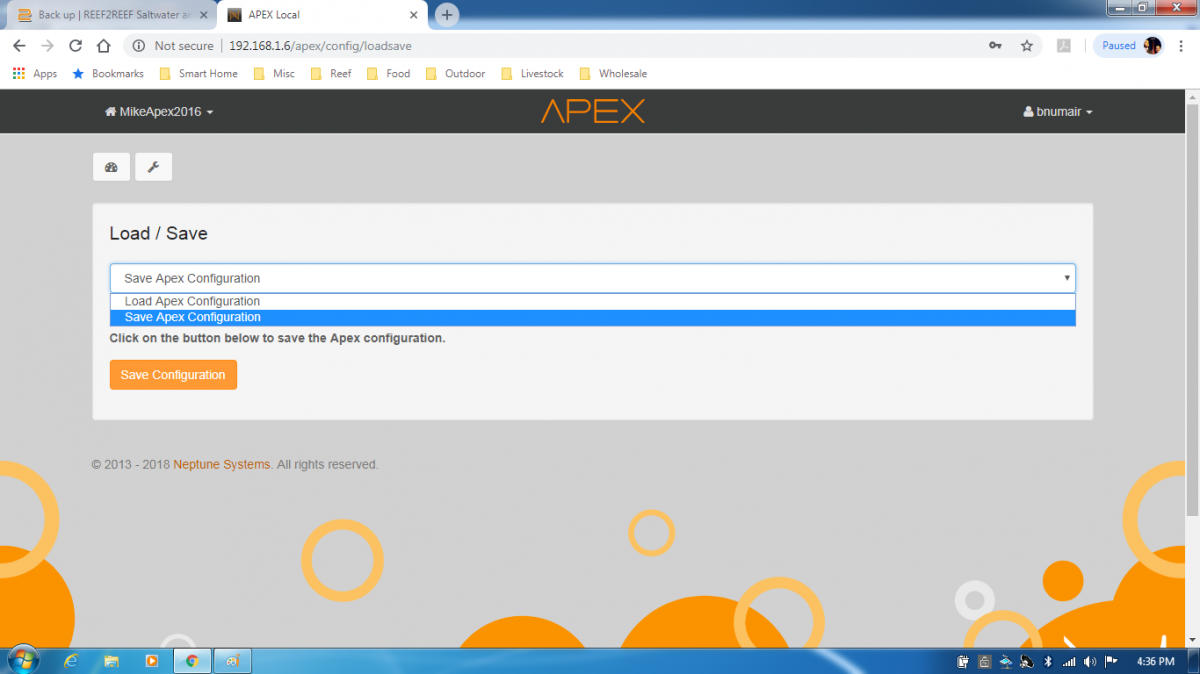The image size is (1200, 674).
Task: Open Chrome three-dot menu
Action: [1183, 46]
